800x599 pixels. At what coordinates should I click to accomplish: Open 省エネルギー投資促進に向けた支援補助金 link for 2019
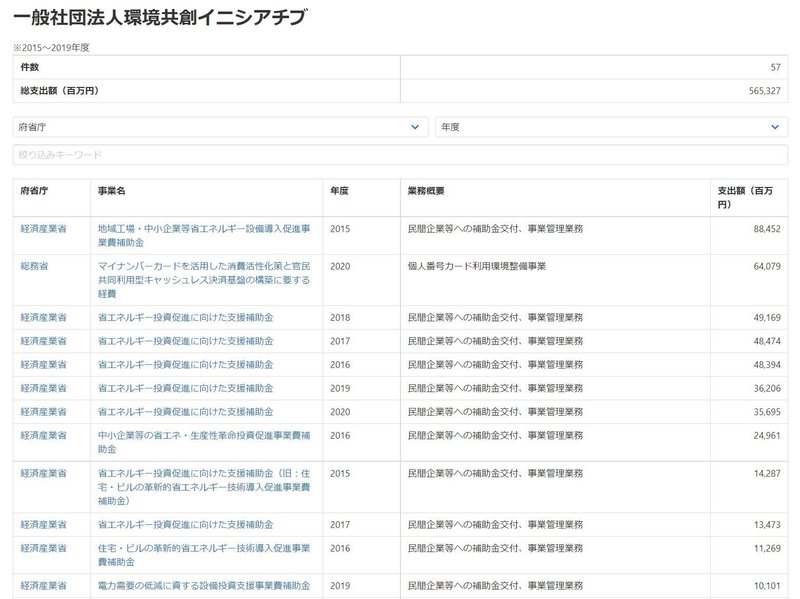point(186,388)
